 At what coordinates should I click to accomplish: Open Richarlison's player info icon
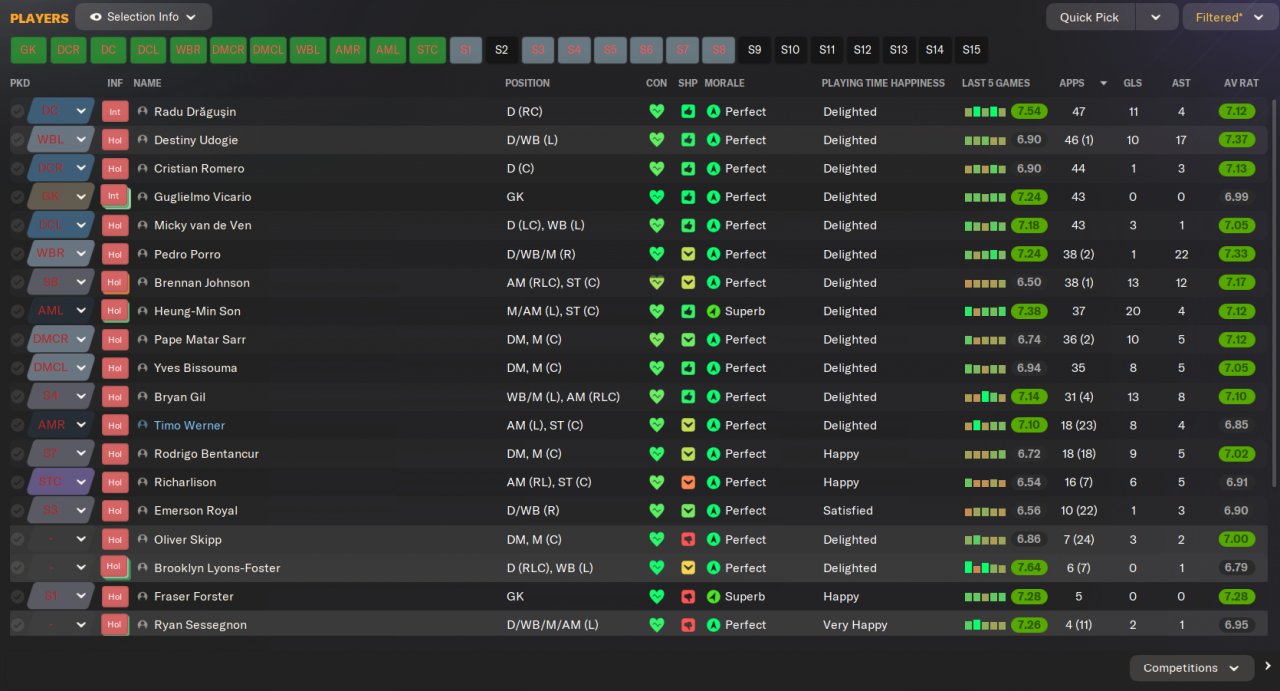coord(143,482)
